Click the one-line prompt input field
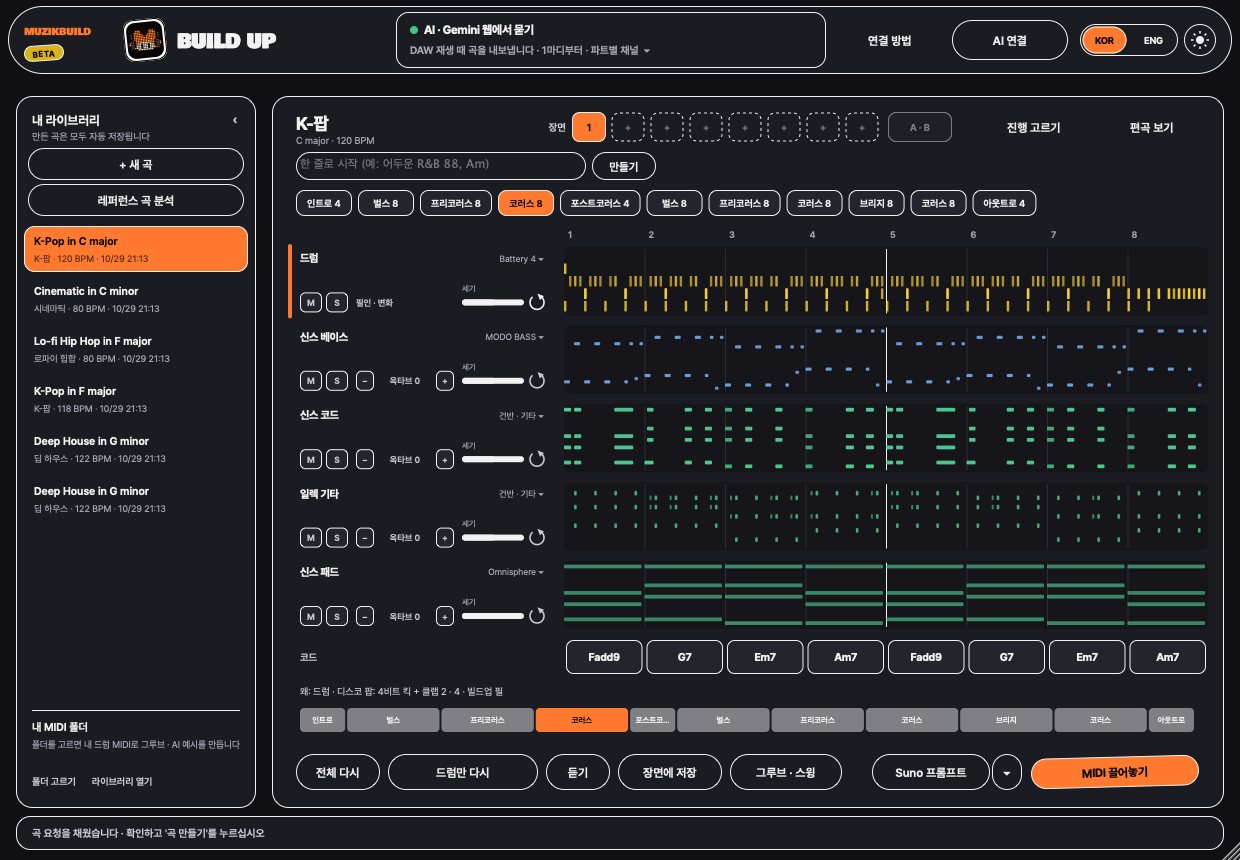This screenshot has height=860, width=1240. tap(440, 165)
